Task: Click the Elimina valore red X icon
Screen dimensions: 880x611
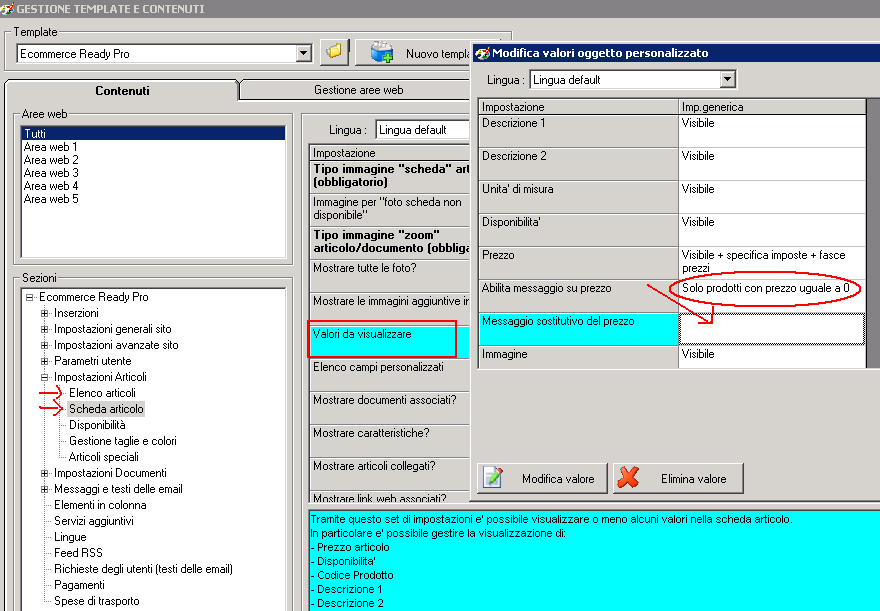Action: [629, 478]
